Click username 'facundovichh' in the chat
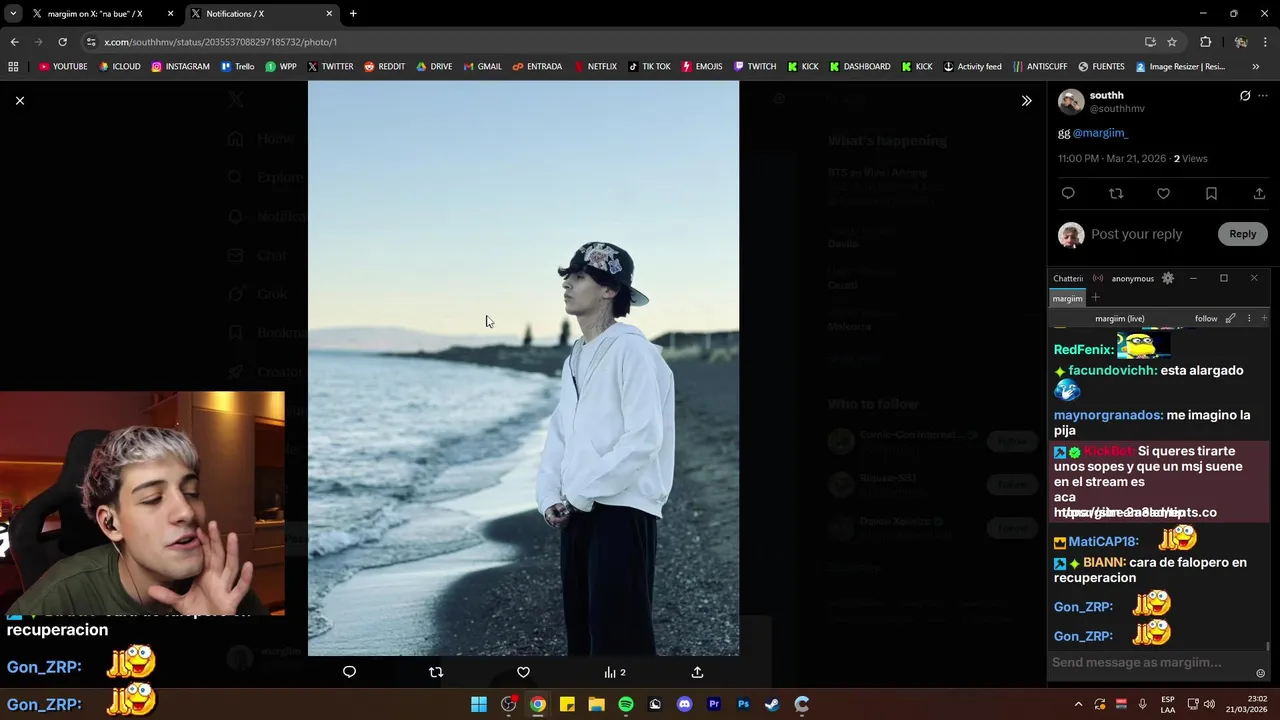This screenshot has height=720, width=1280. click(1112, 370)
